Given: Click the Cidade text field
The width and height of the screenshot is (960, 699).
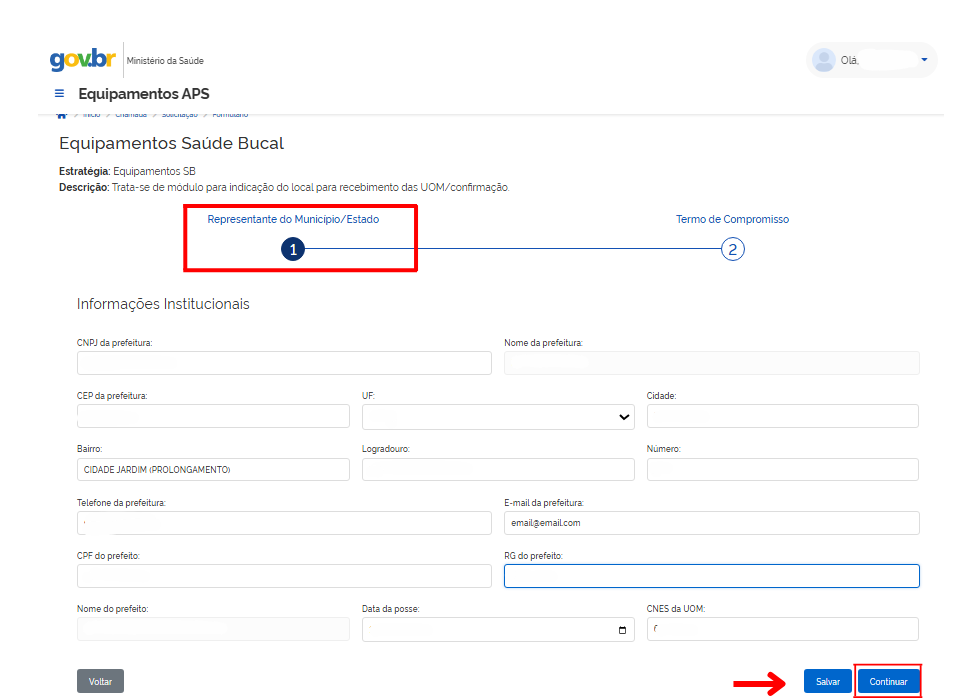Looking at the screenshot, I should pos(782,416).
